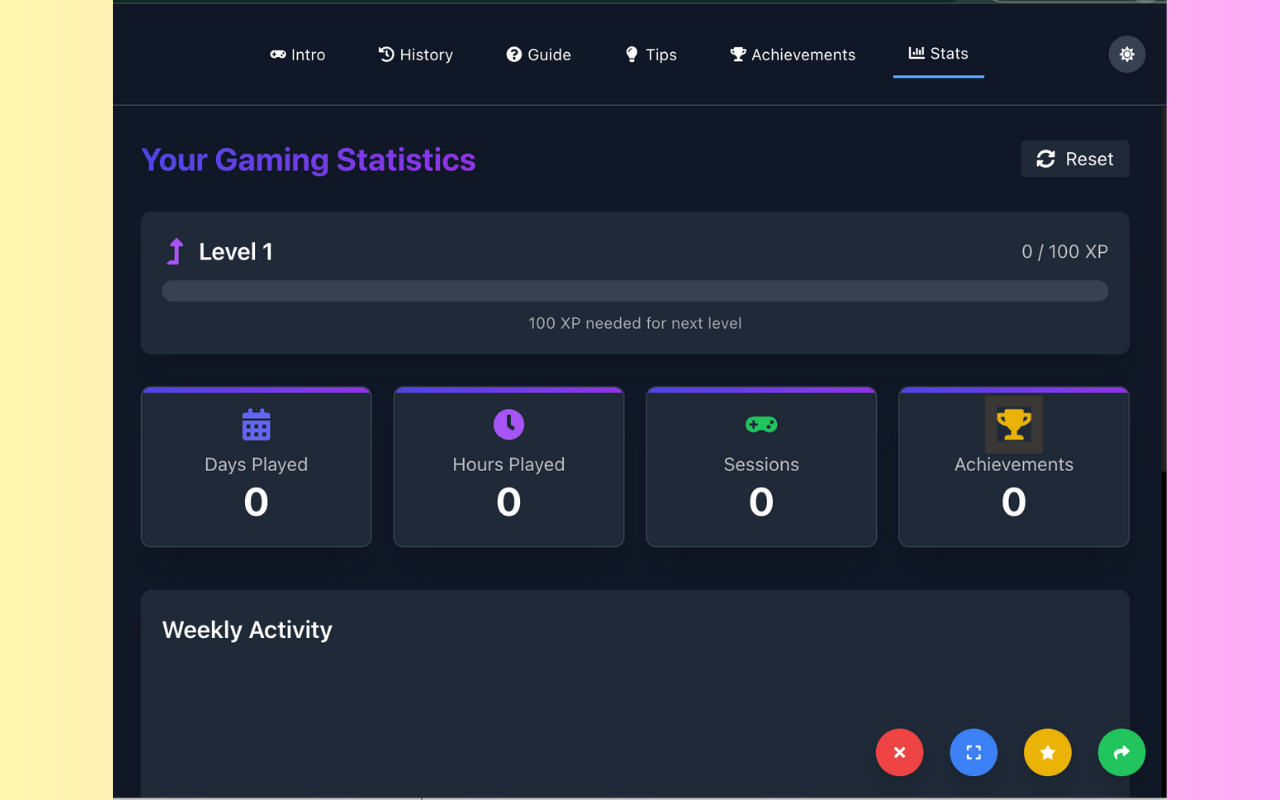
Task: Toggle the light/dark theme button
Action: pos(1126,54)
